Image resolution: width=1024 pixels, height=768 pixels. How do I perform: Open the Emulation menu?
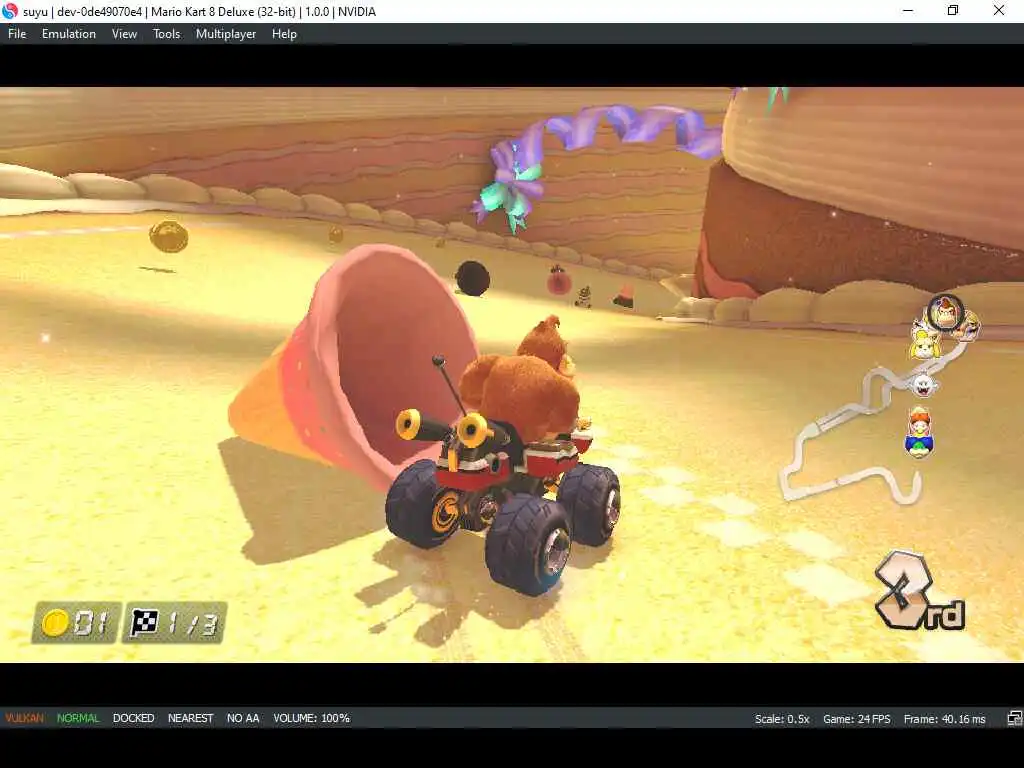click(69, 34)
